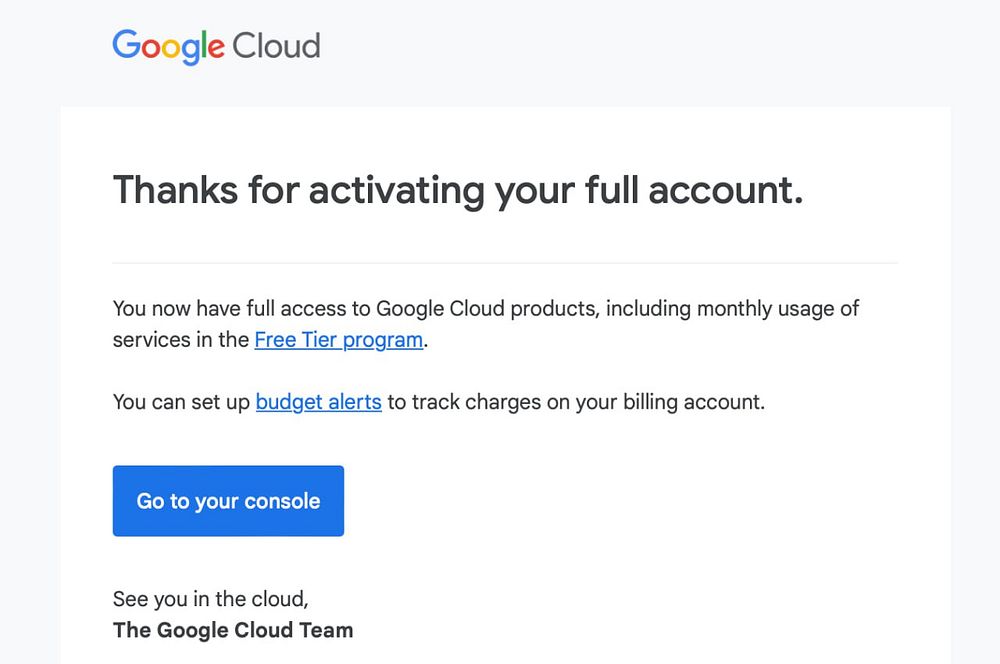1000x664 pixels.
Task: Click the Google Cloud logo
Action: [x=216, y=46]
